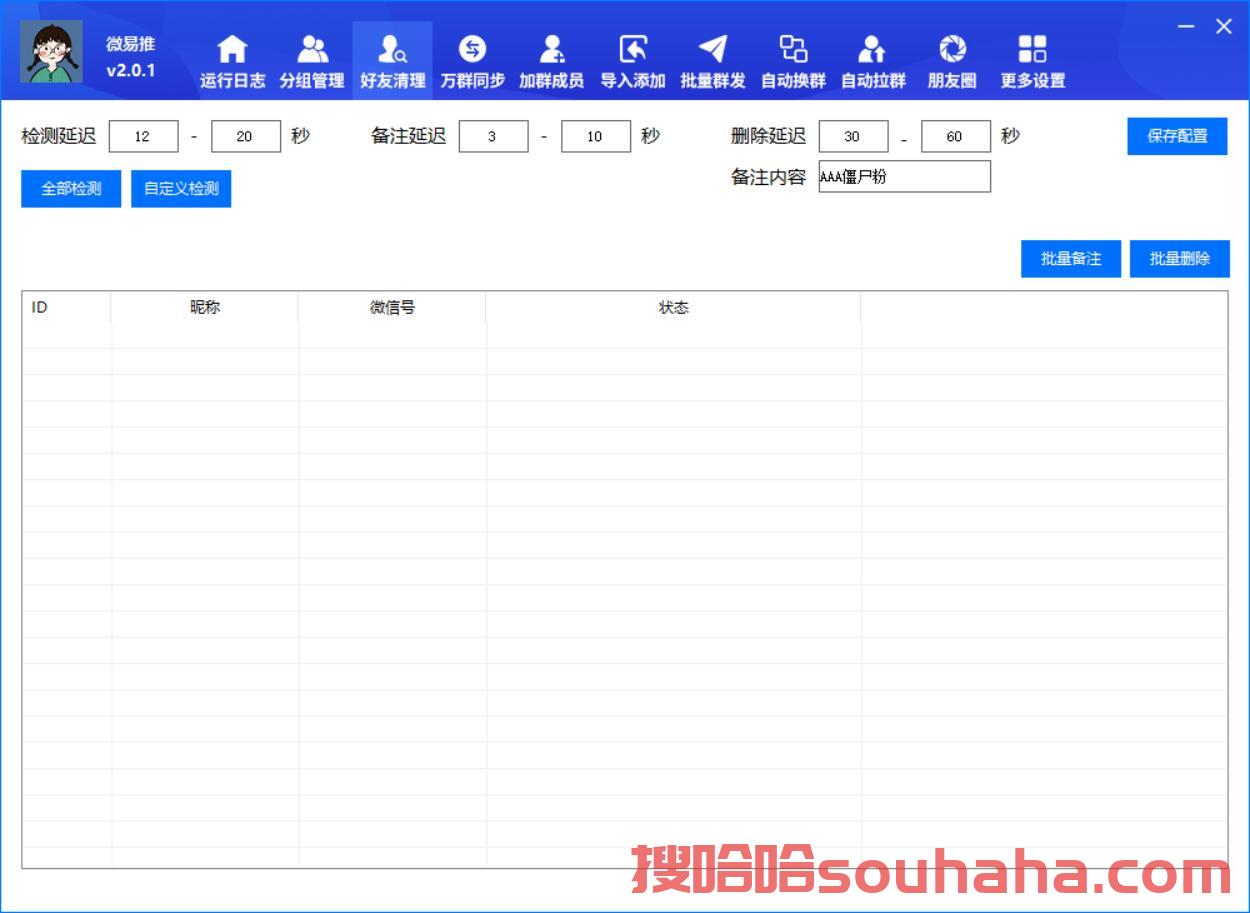Click the 检测延迟 minimum field showing 12
The image size is (1250, 913).
point(143,137)
